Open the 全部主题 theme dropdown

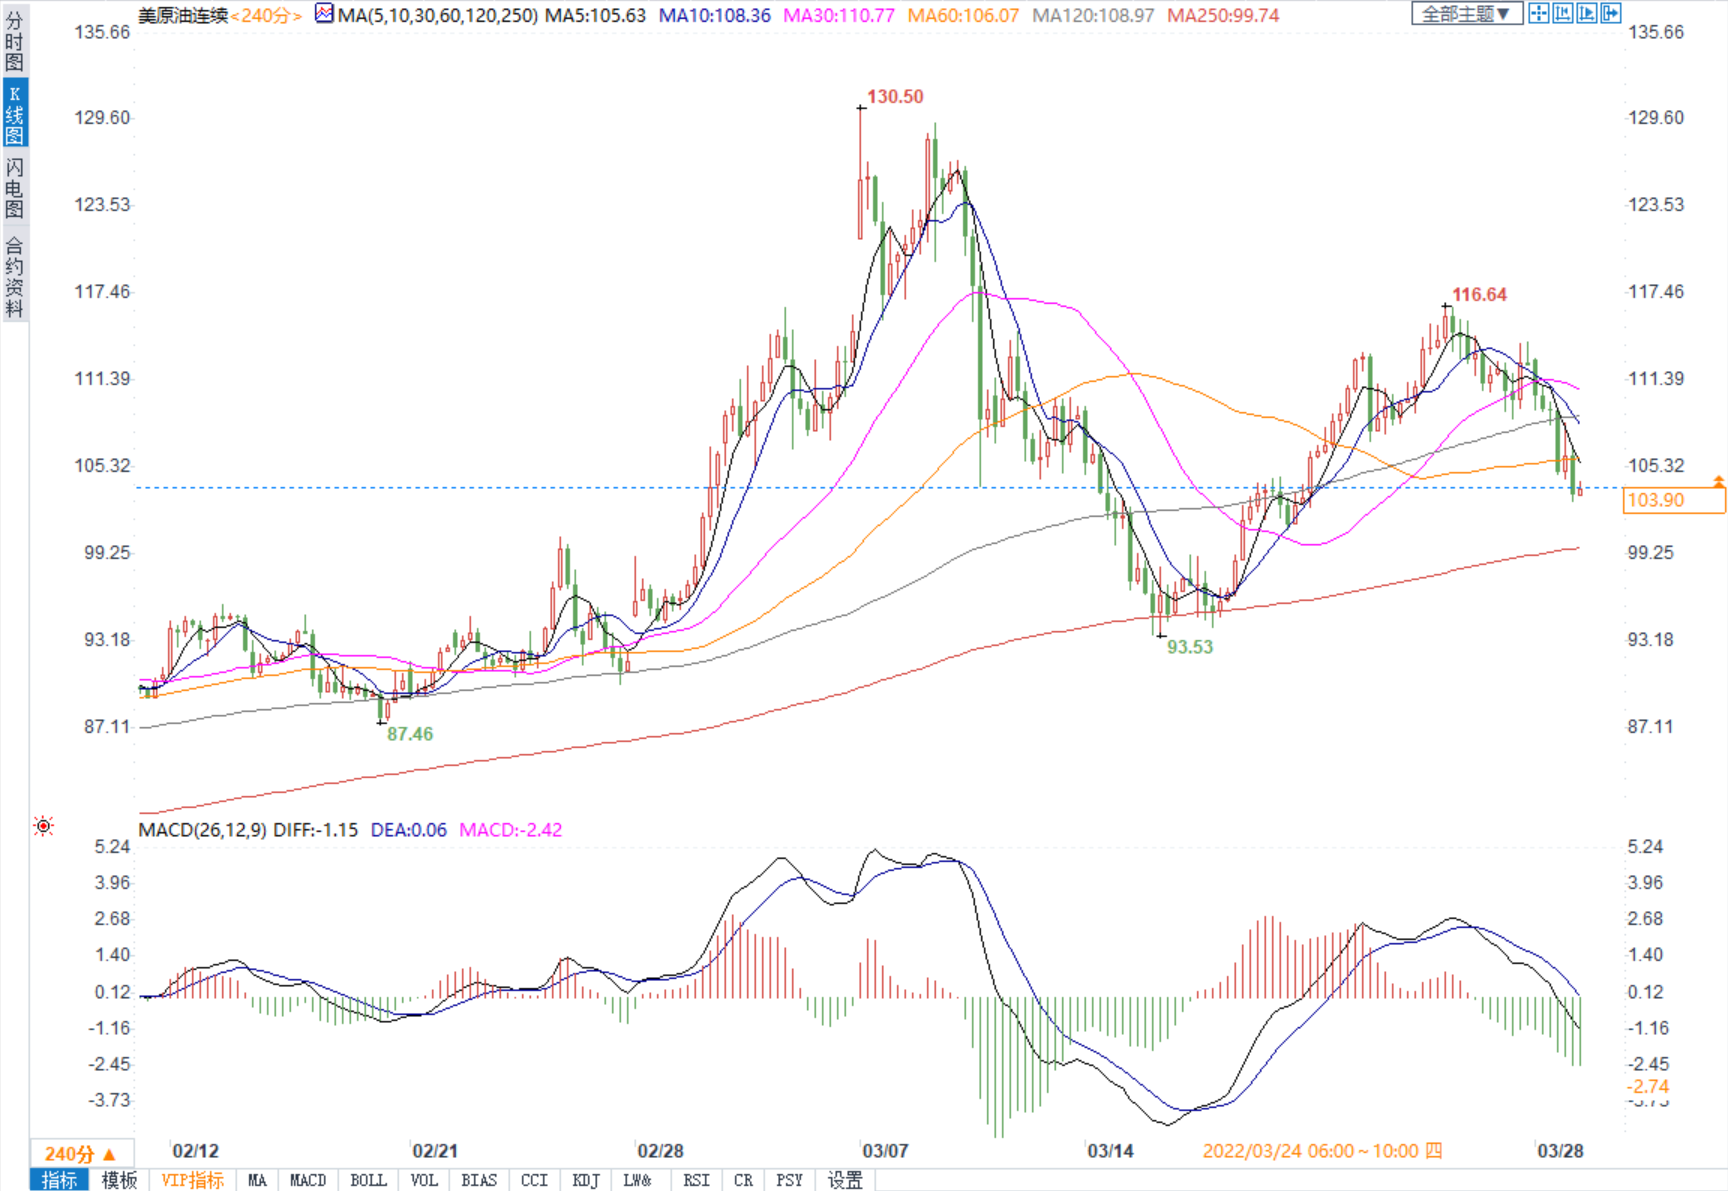tap(1466, 13)
